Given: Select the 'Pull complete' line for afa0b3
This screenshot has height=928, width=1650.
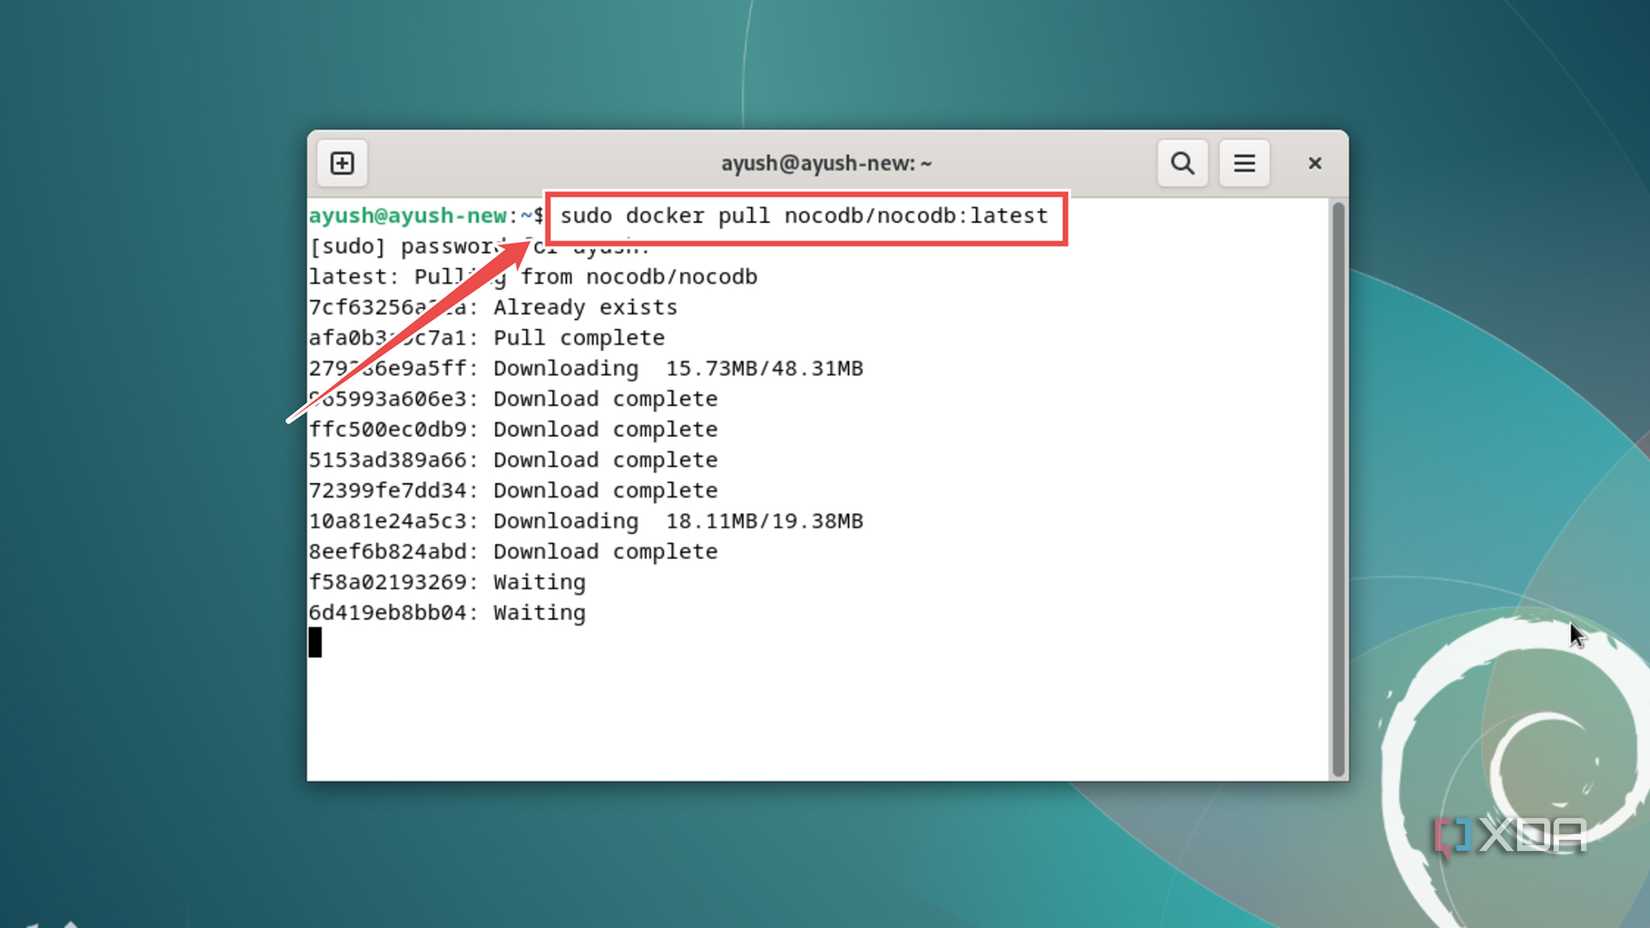Looking at the screenshot, I should (x=578, y=337).
